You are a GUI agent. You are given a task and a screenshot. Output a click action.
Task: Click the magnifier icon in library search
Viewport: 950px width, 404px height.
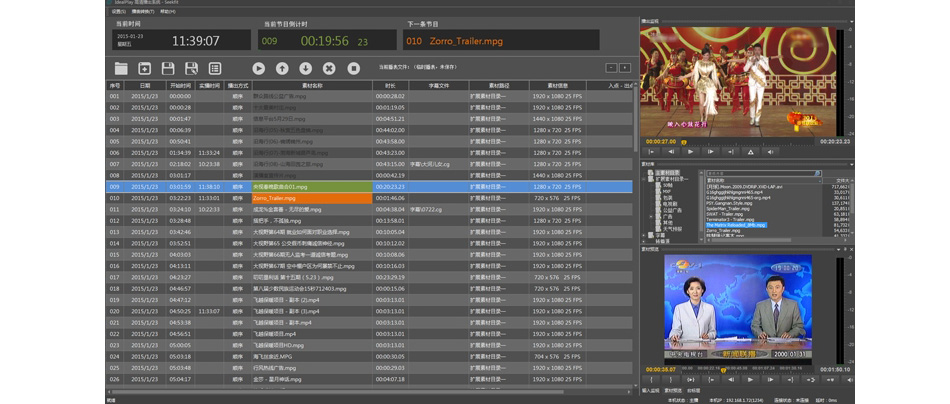click(x=817, y=173)
